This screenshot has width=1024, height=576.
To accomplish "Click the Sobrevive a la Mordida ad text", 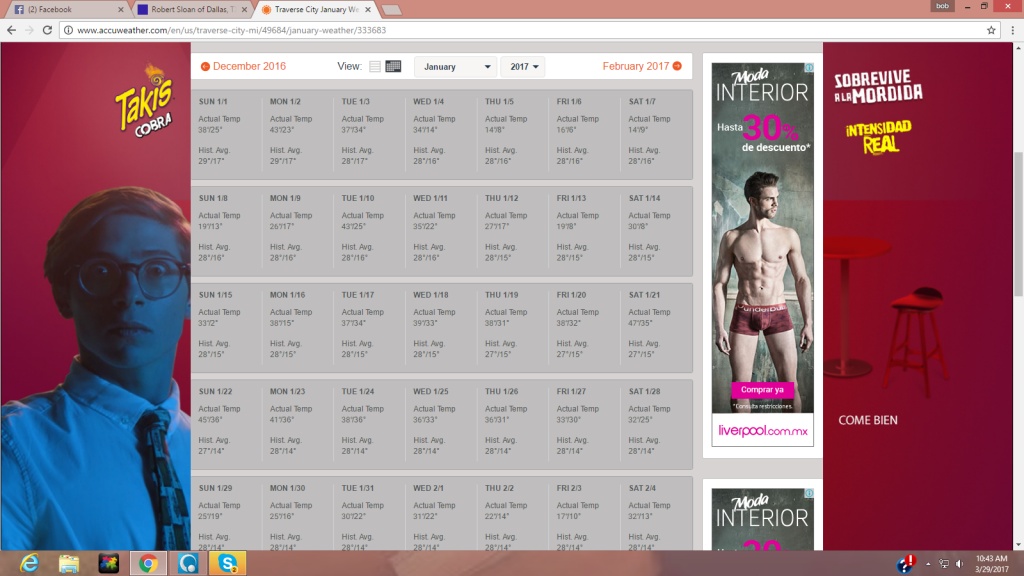I will point(878,88).
